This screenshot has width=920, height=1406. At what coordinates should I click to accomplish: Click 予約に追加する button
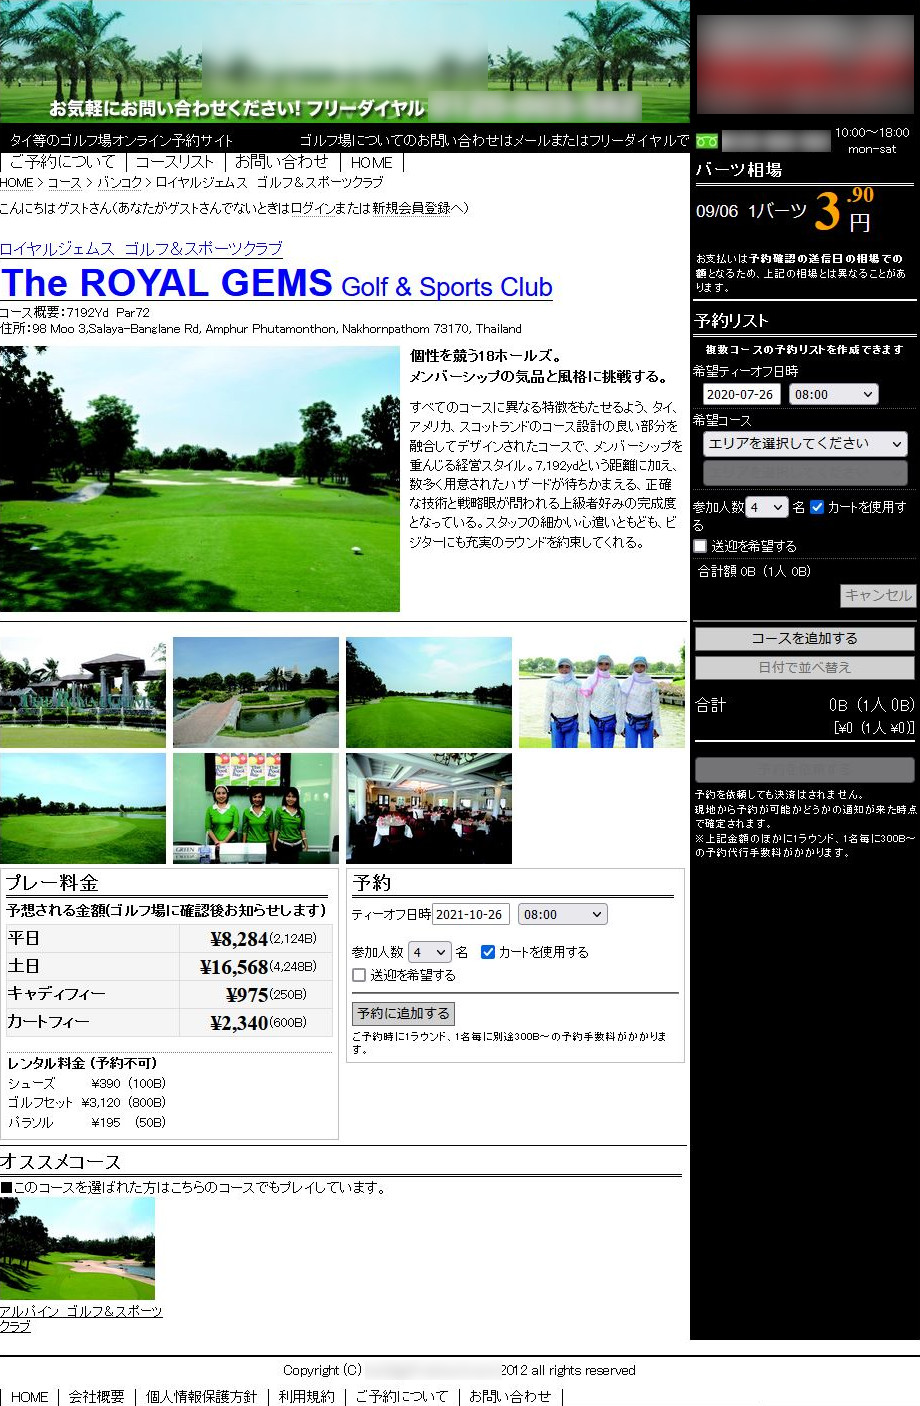tap(404, 1013)
